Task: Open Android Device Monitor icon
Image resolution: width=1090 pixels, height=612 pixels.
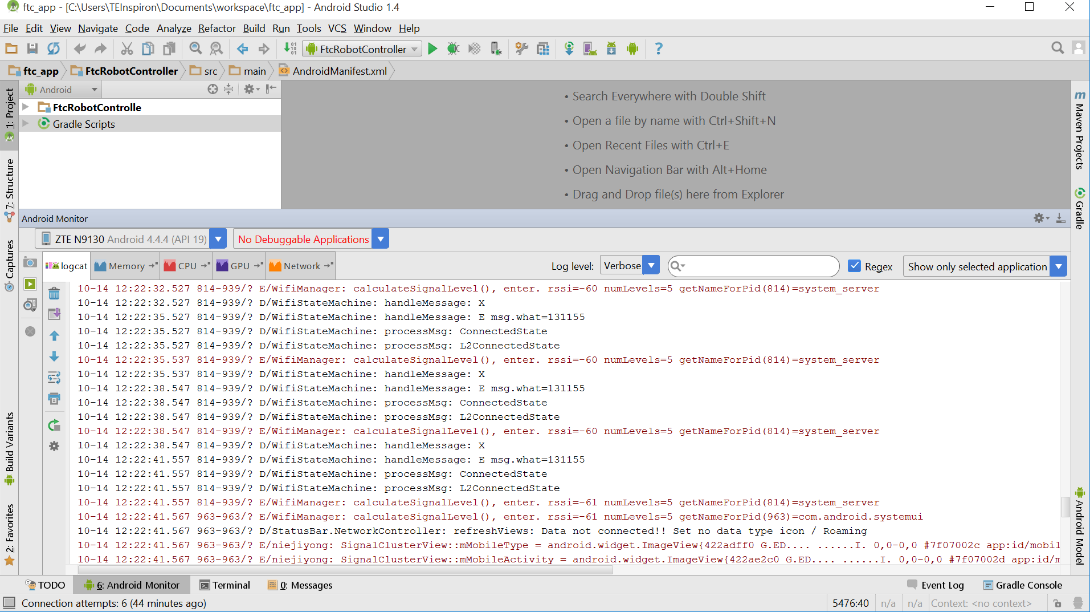Action: 633,49
